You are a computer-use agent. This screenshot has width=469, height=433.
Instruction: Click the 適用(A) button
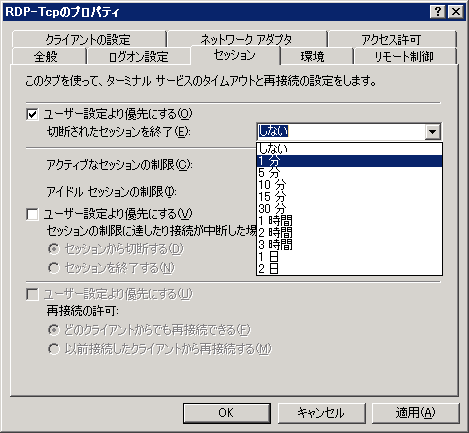[x=415, y=413]
